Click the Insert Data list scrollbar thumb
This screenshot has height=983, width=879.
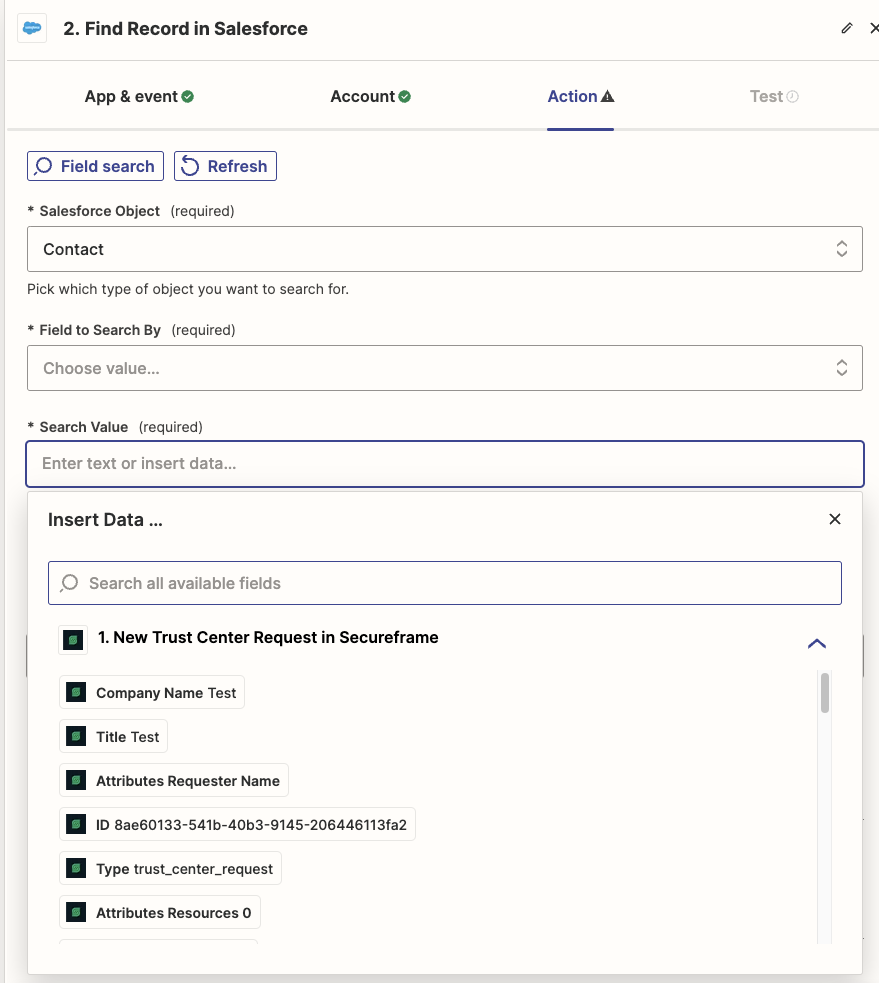(x=824, y=693)
